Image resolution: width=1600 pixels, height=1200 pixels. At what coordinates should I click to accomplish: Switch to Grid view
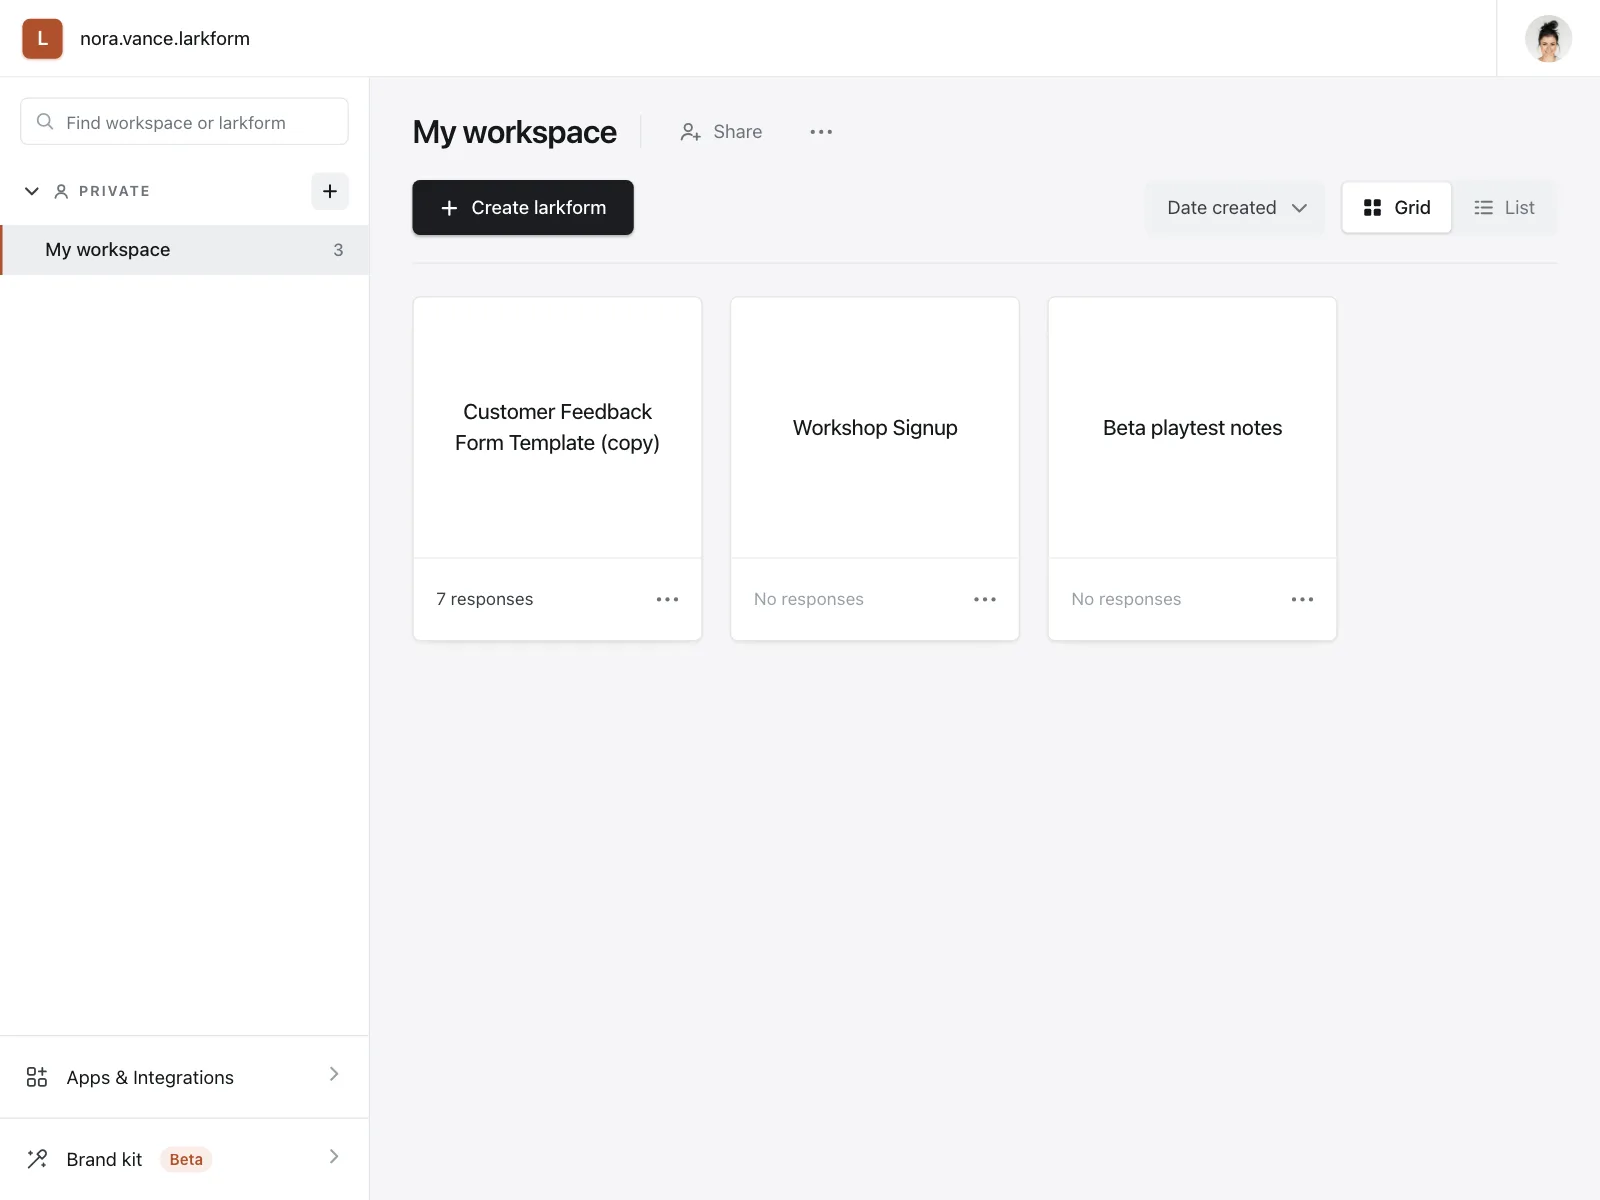coord(1396,208)
